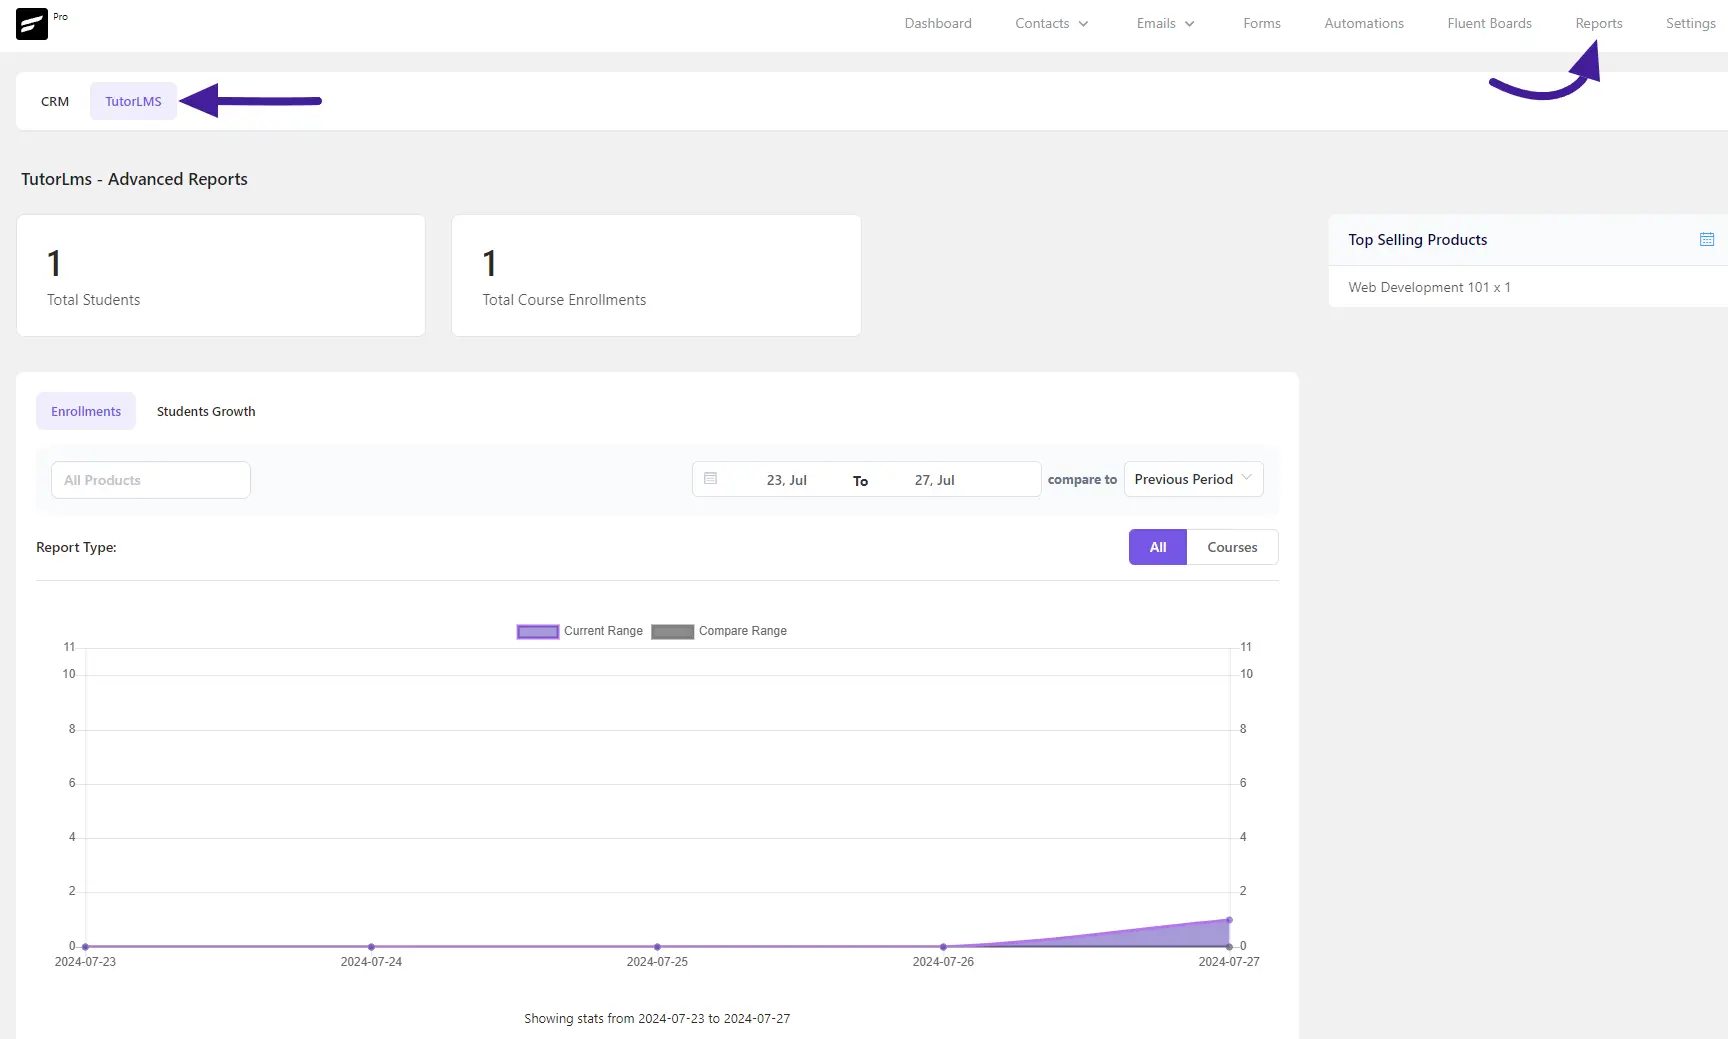Click the chart data point for 2024-07-24

tap(371, 946)
